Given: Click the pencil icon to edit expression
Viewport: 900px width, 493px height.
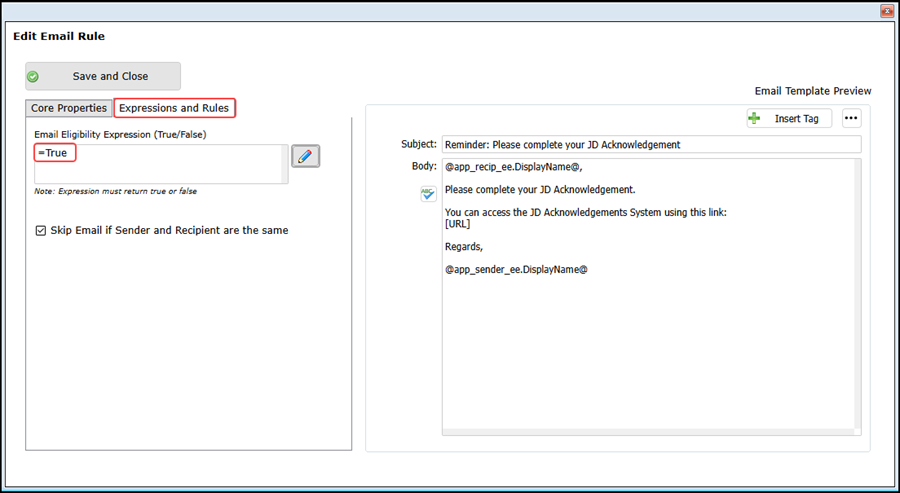Looking at the screenshot, I should click(306, 156).
